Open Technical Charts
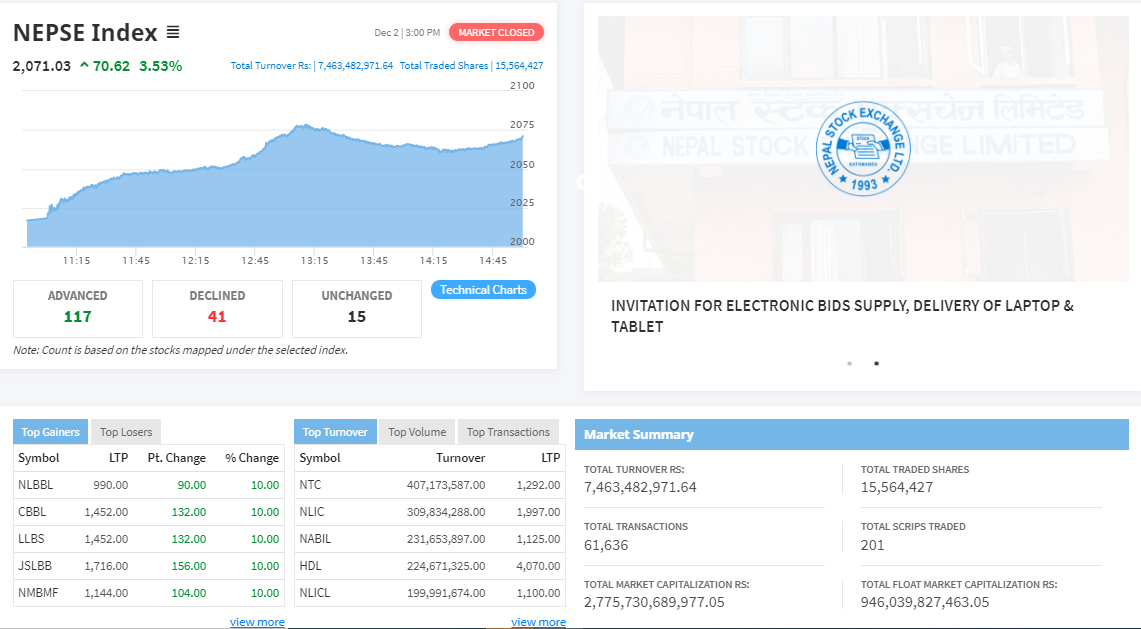This screenshot has width=1141, height=629. coord(483,290)
